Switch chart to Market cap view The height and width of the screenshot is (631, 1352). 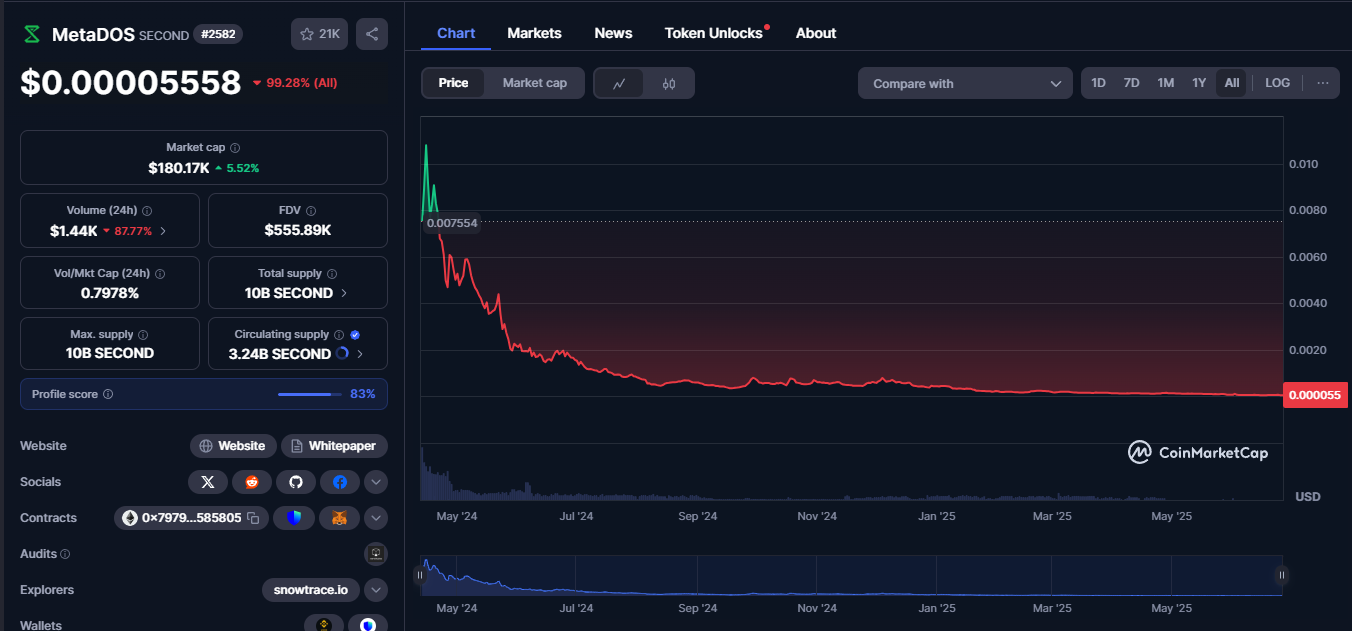click(x=534, y=83)
